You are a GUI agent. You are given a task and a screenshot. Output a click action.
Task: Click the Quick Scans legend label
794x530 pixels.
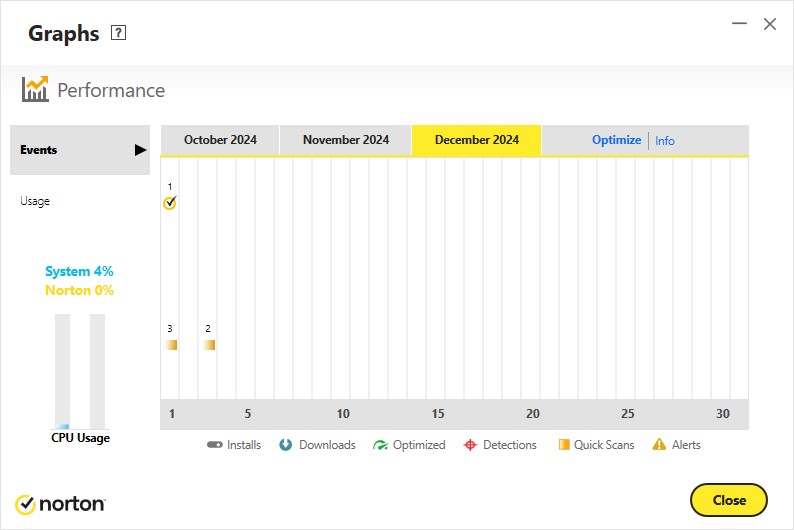point(604,445)
